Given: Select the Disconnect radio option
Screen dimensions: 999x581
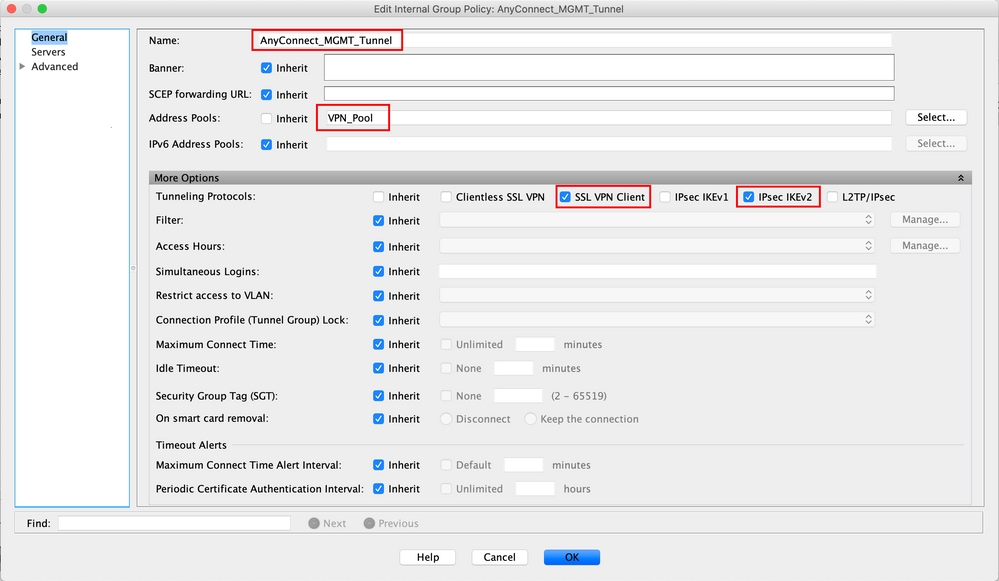Looking at the screenshot, I should (x=446, y=419).
